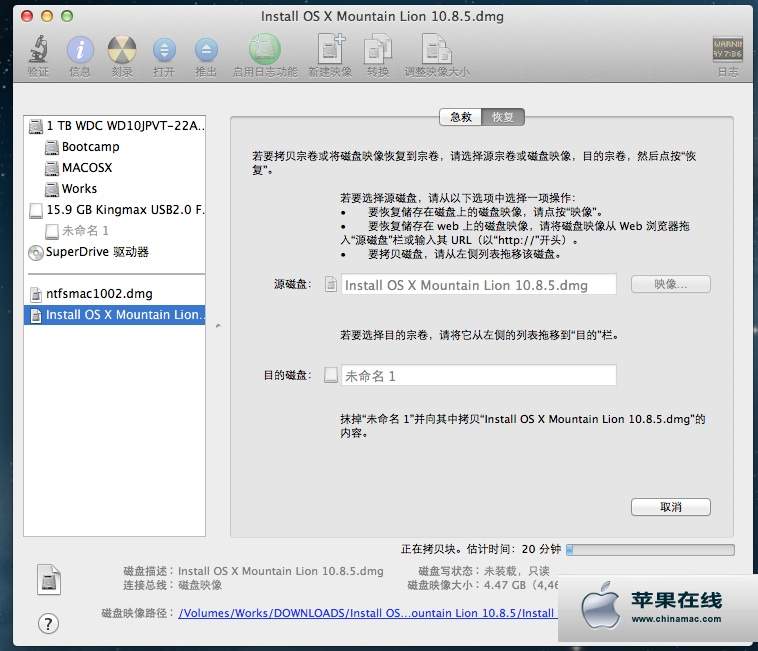Select ntfsmac1002.dmg in the sidebar

(115, 294)
